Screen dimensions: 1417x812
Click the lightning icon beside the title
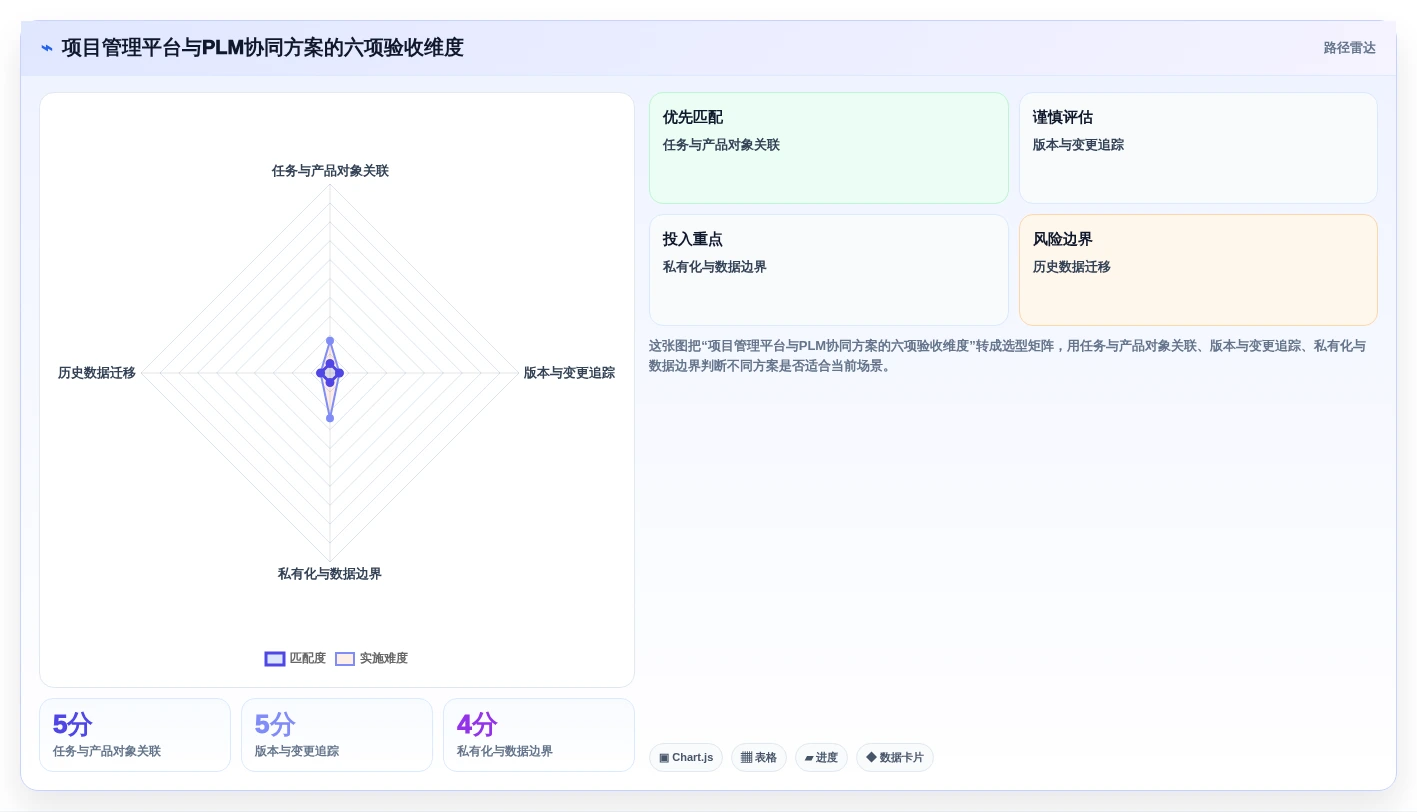coord(47,48)
